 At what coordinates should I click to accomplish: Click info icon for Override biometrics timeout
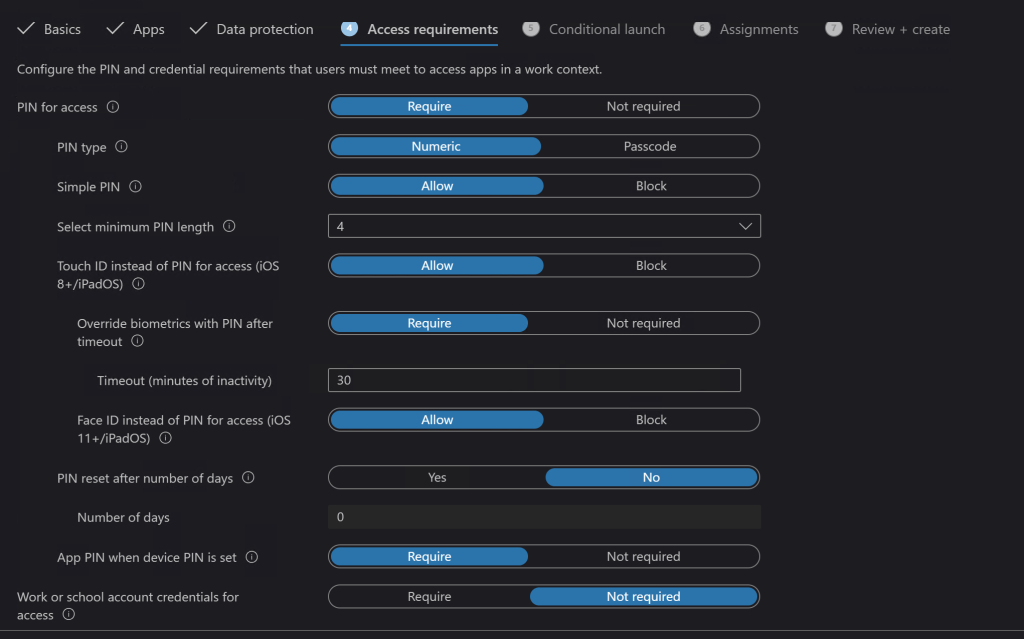pyautogui.click(x=138, y=342)
